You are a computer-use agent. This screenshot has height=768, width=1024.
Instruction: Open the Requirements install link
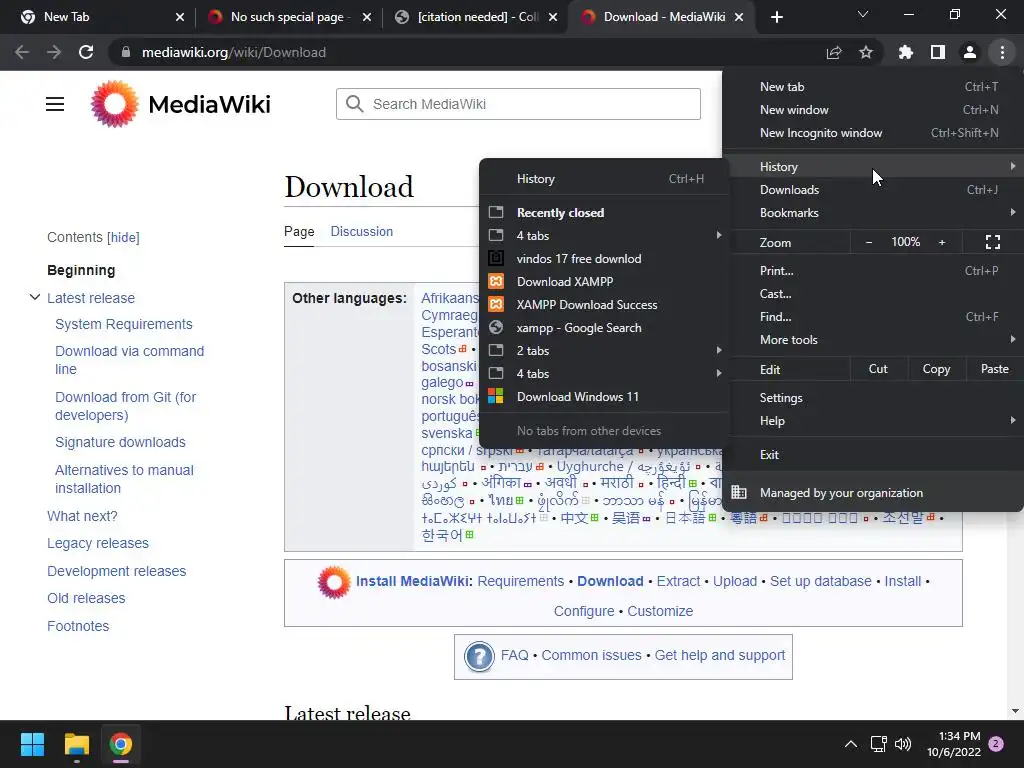520,581
